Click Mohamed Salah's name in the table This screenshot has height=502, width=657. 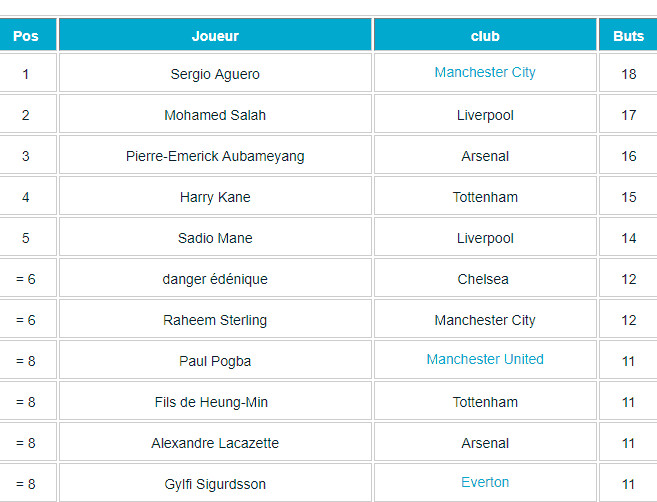215,115
